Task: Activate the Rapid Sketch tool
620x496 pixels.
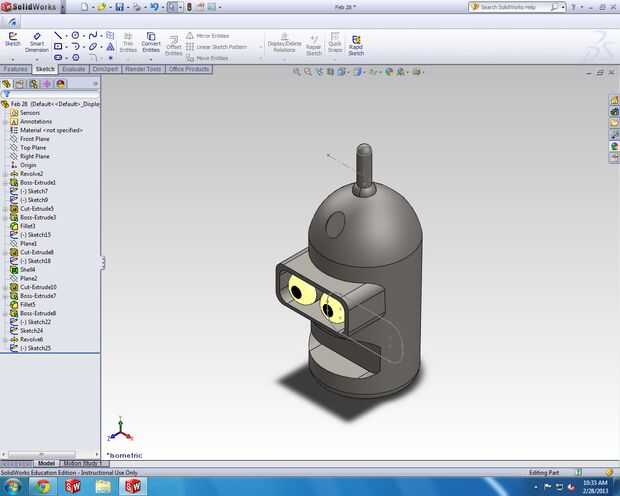Action: 356,42
